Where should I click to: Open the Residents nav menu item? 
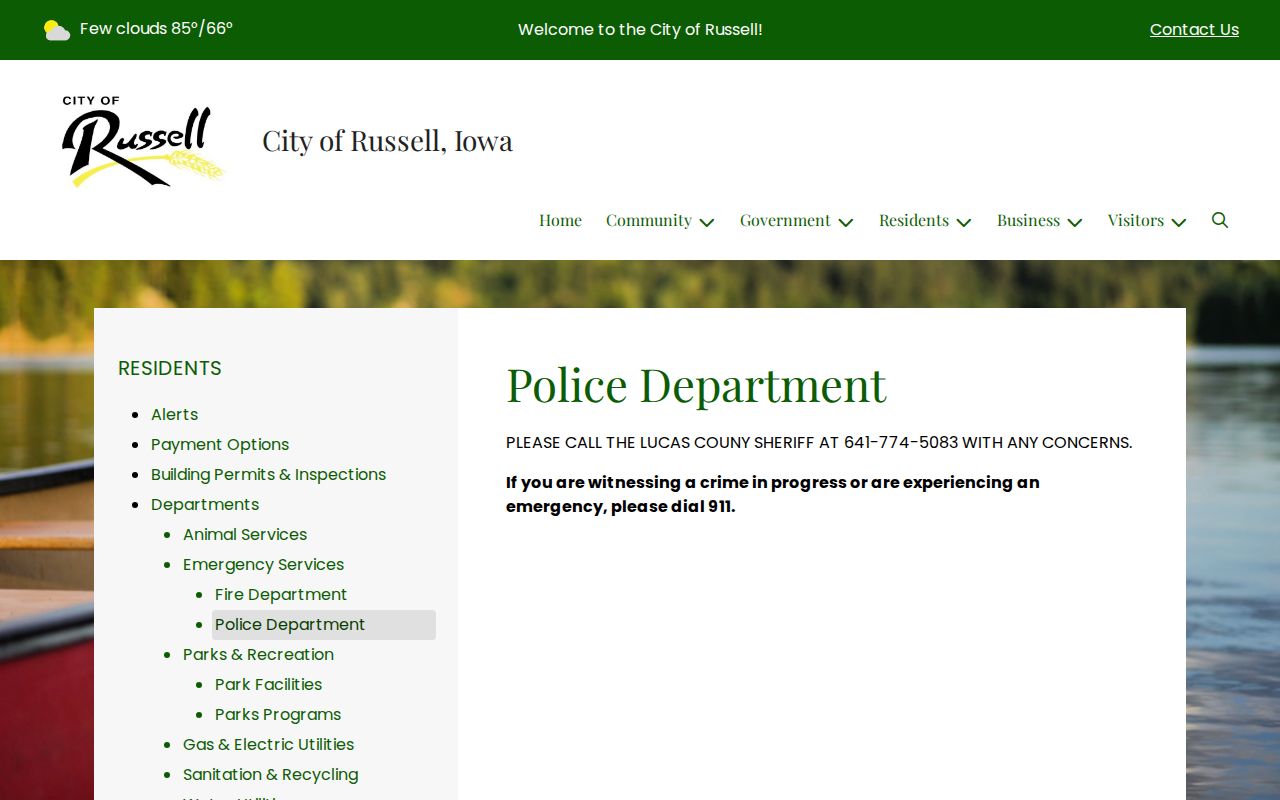[914, 220]
